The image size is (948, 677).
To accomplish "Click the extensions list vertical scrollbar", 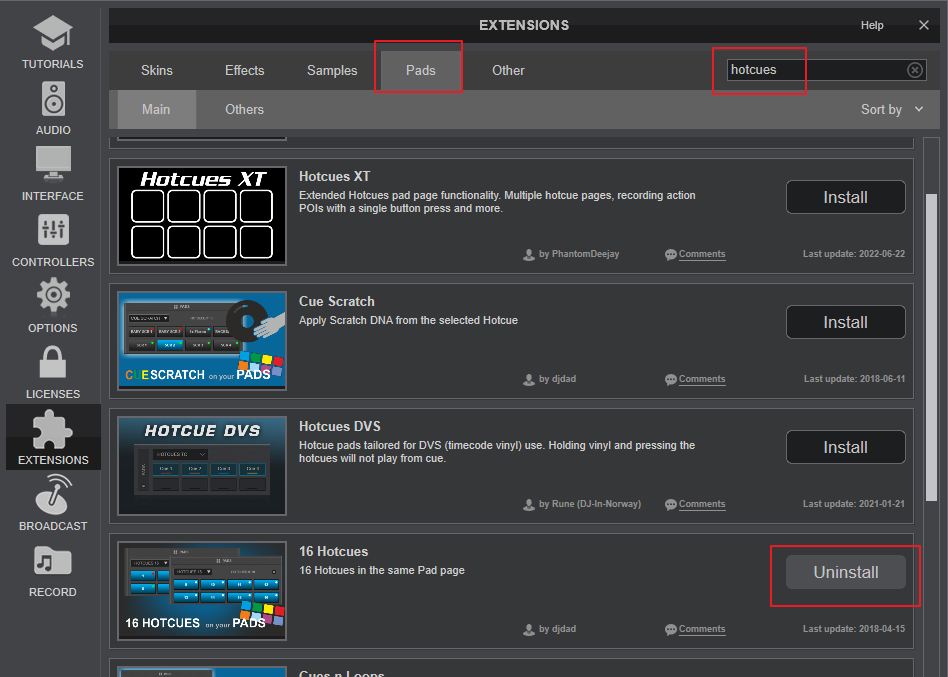I will [x=932, y=348].
